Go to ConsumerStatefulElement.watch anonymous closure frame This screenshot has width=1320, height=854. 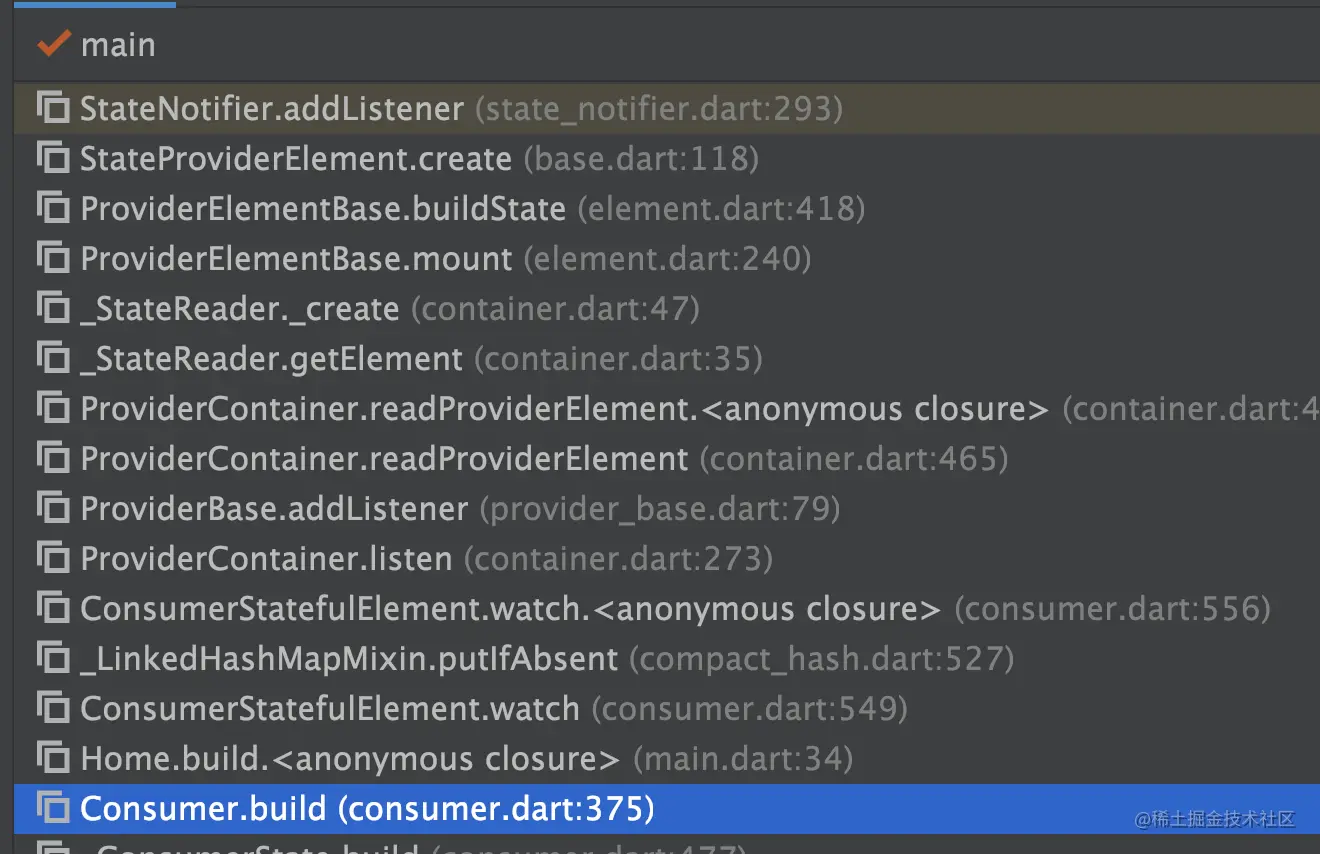point(510,609)
